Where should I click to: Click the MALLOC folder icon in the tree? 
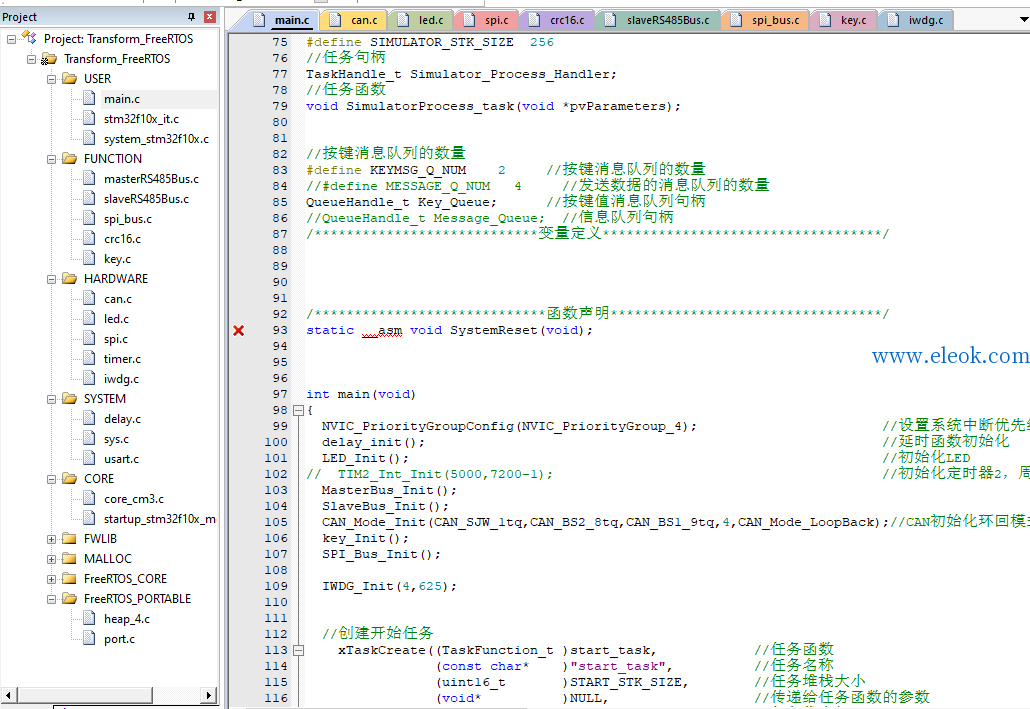tap(70, 559)
